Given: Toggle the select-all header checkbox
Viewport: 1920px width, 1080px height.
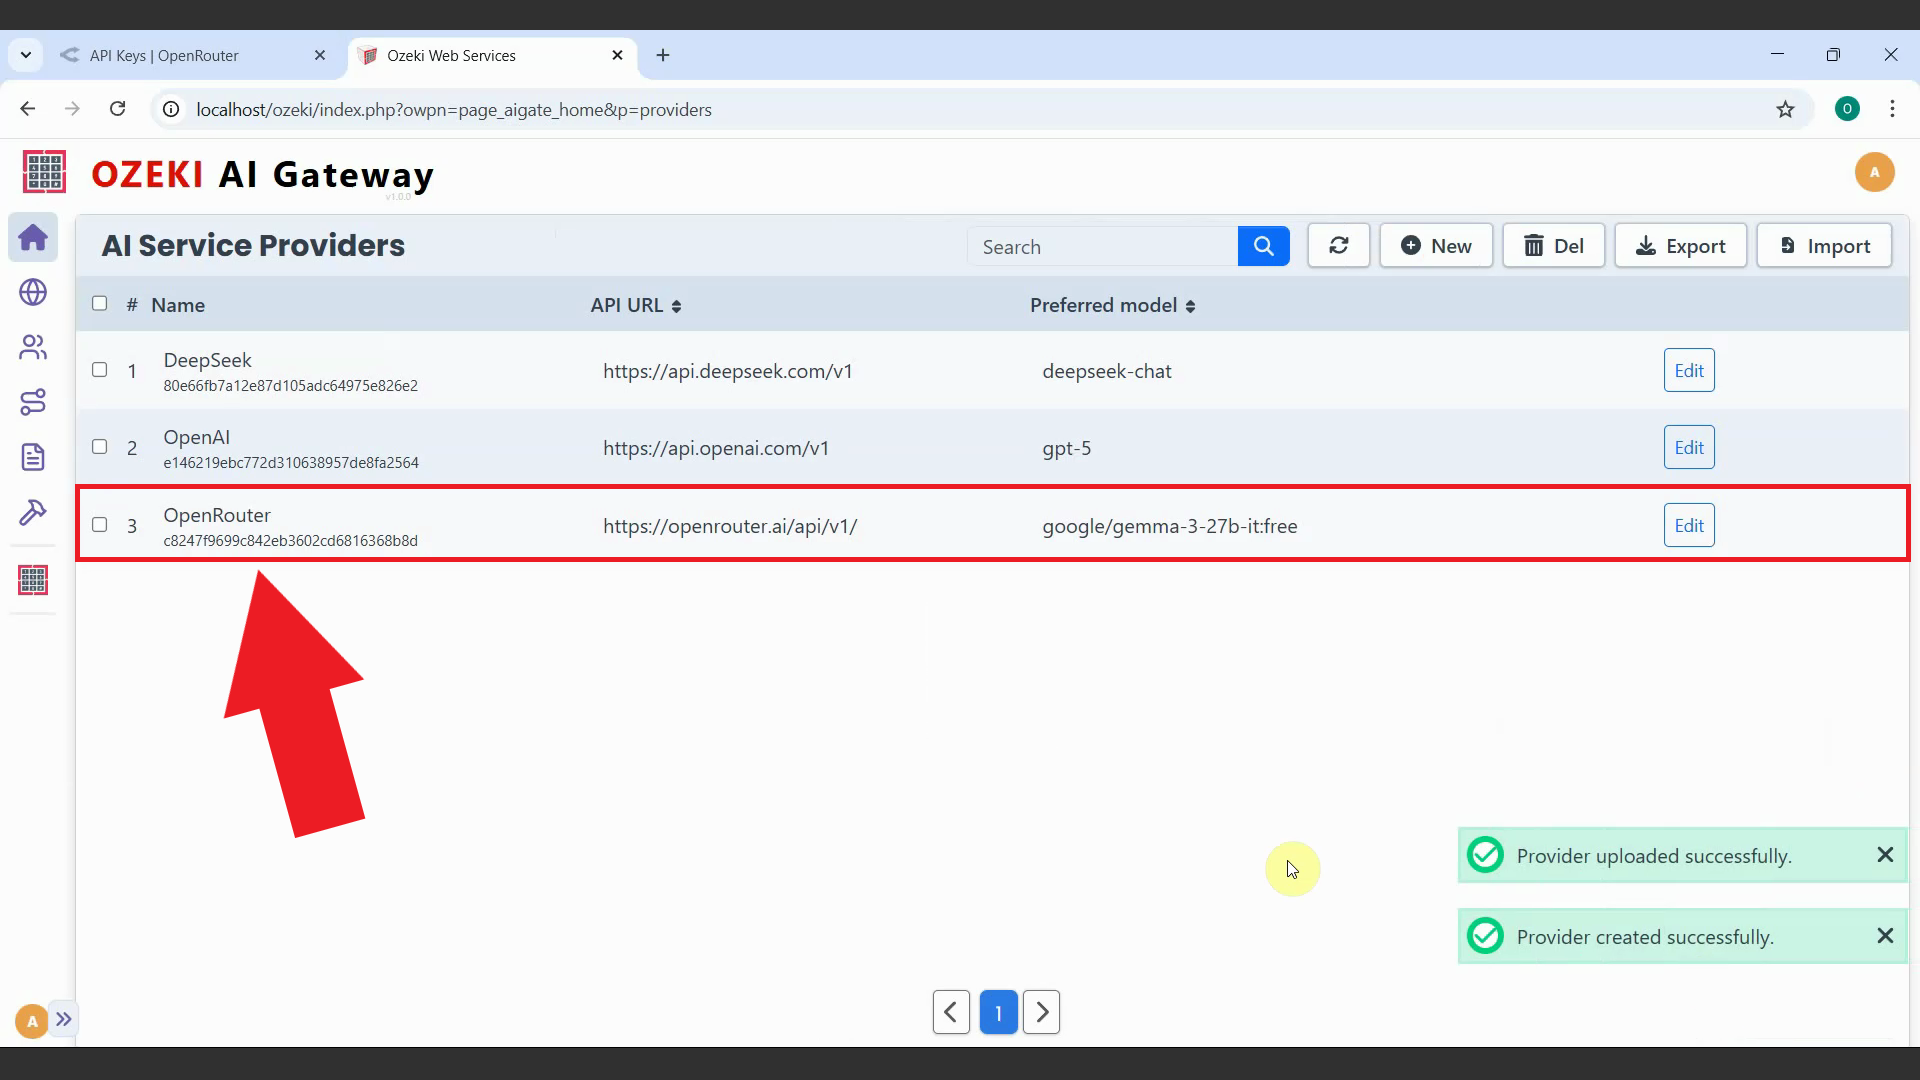Looking at the screenshot, I should [x=100, y=304].
